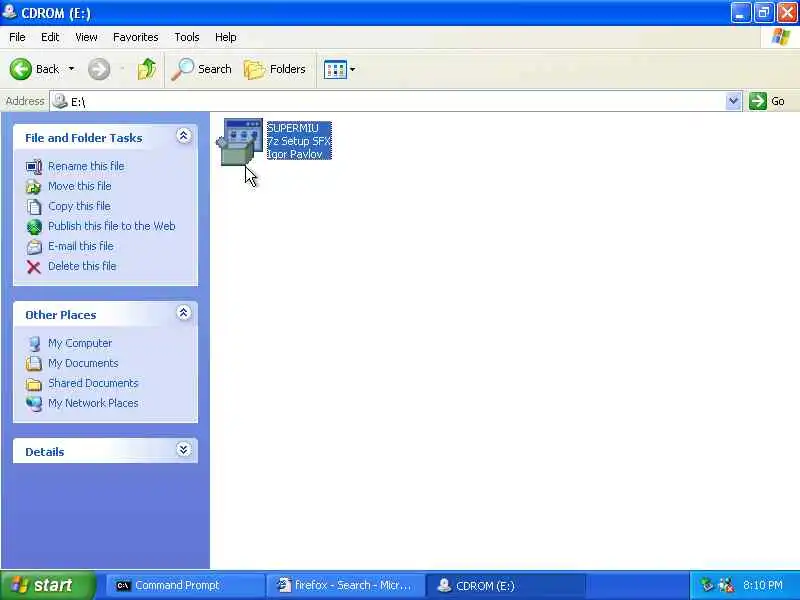Switch to firefox Search taskbar window
Viewport: 800px width, 600px height.
pos(345,585)
